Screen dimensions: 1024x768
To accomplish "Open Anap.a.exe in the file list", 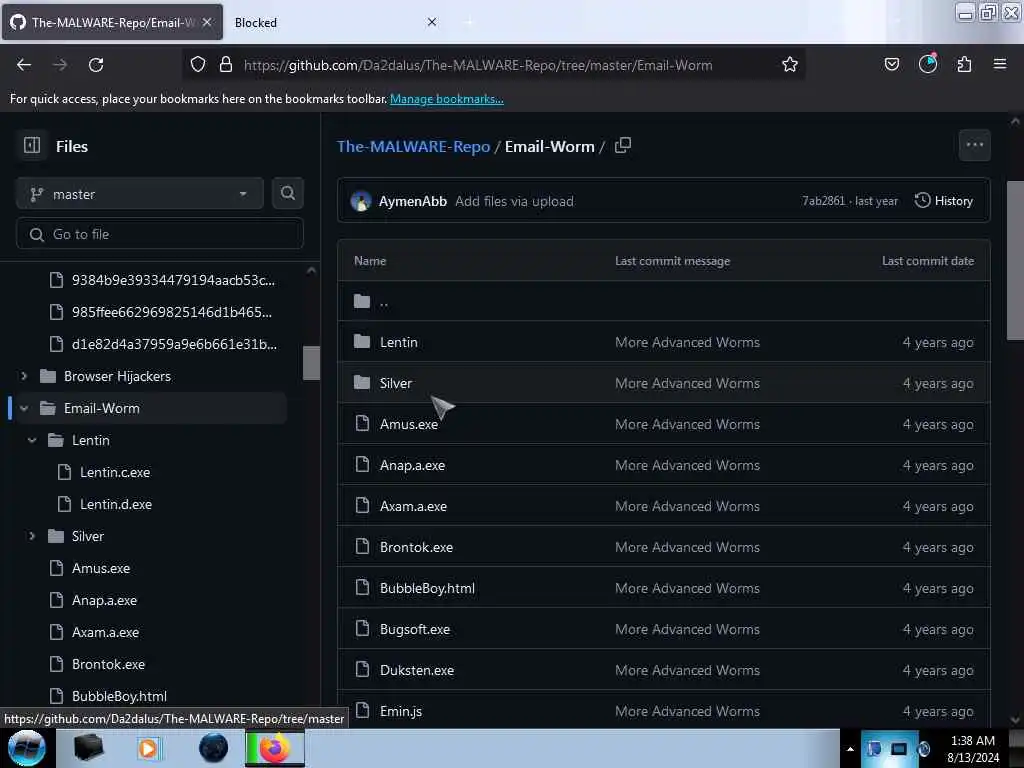I will coord(412,466).
